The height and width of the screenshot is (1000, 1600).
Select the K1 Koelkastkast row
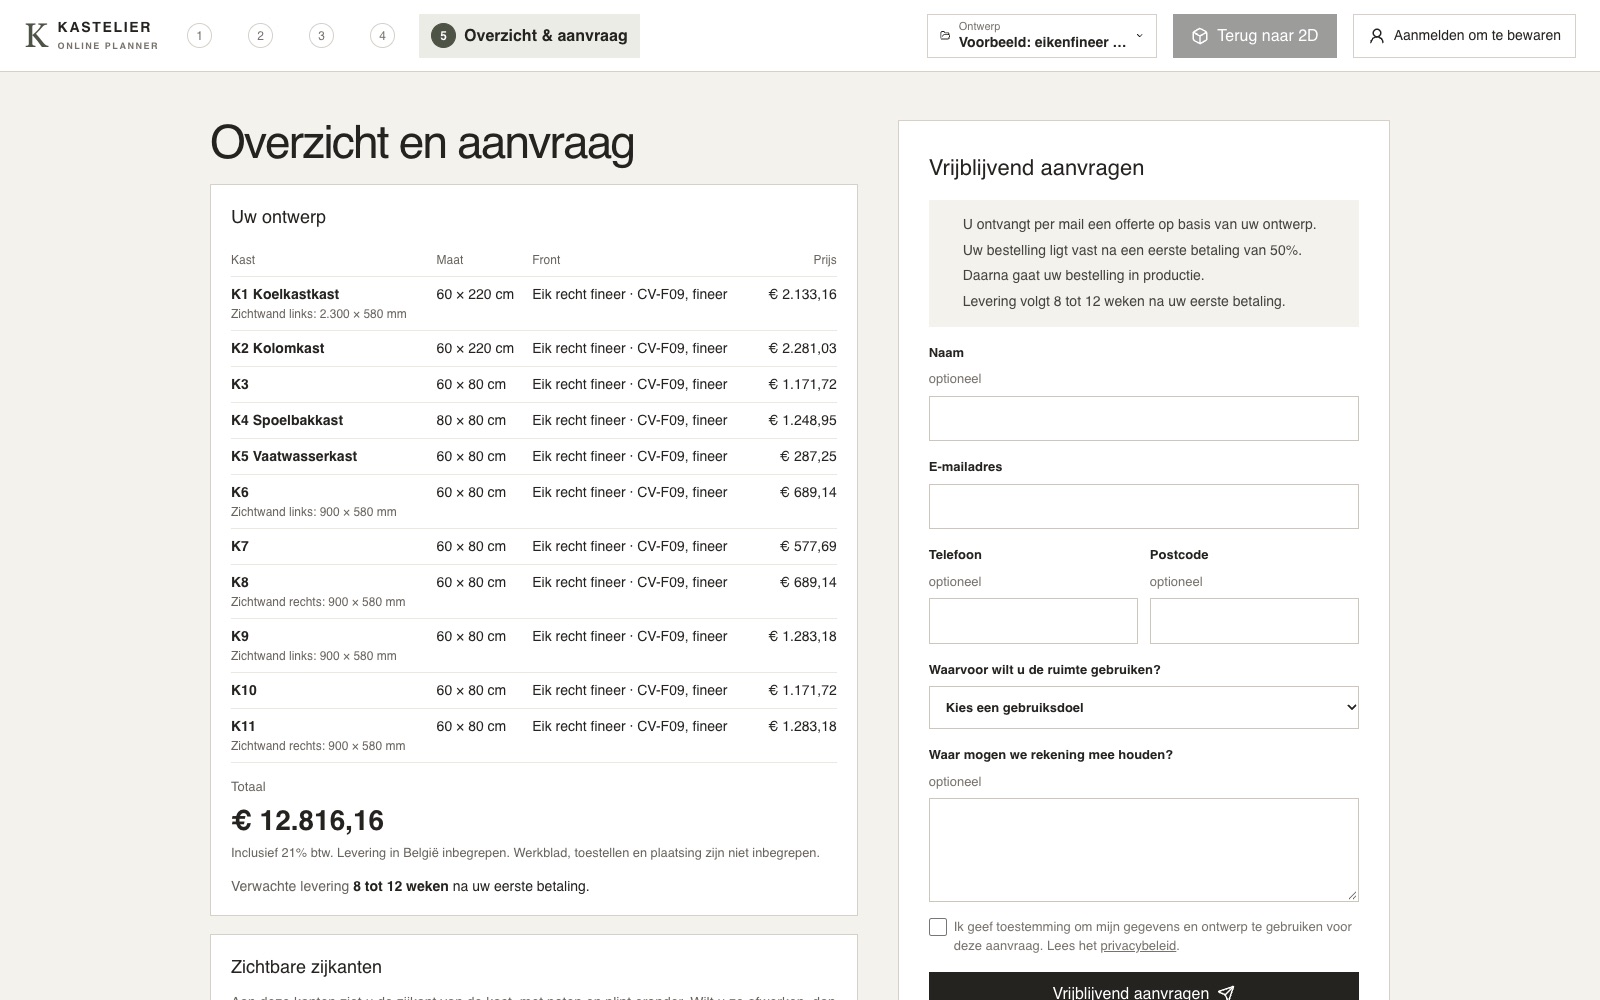[534, 303]
